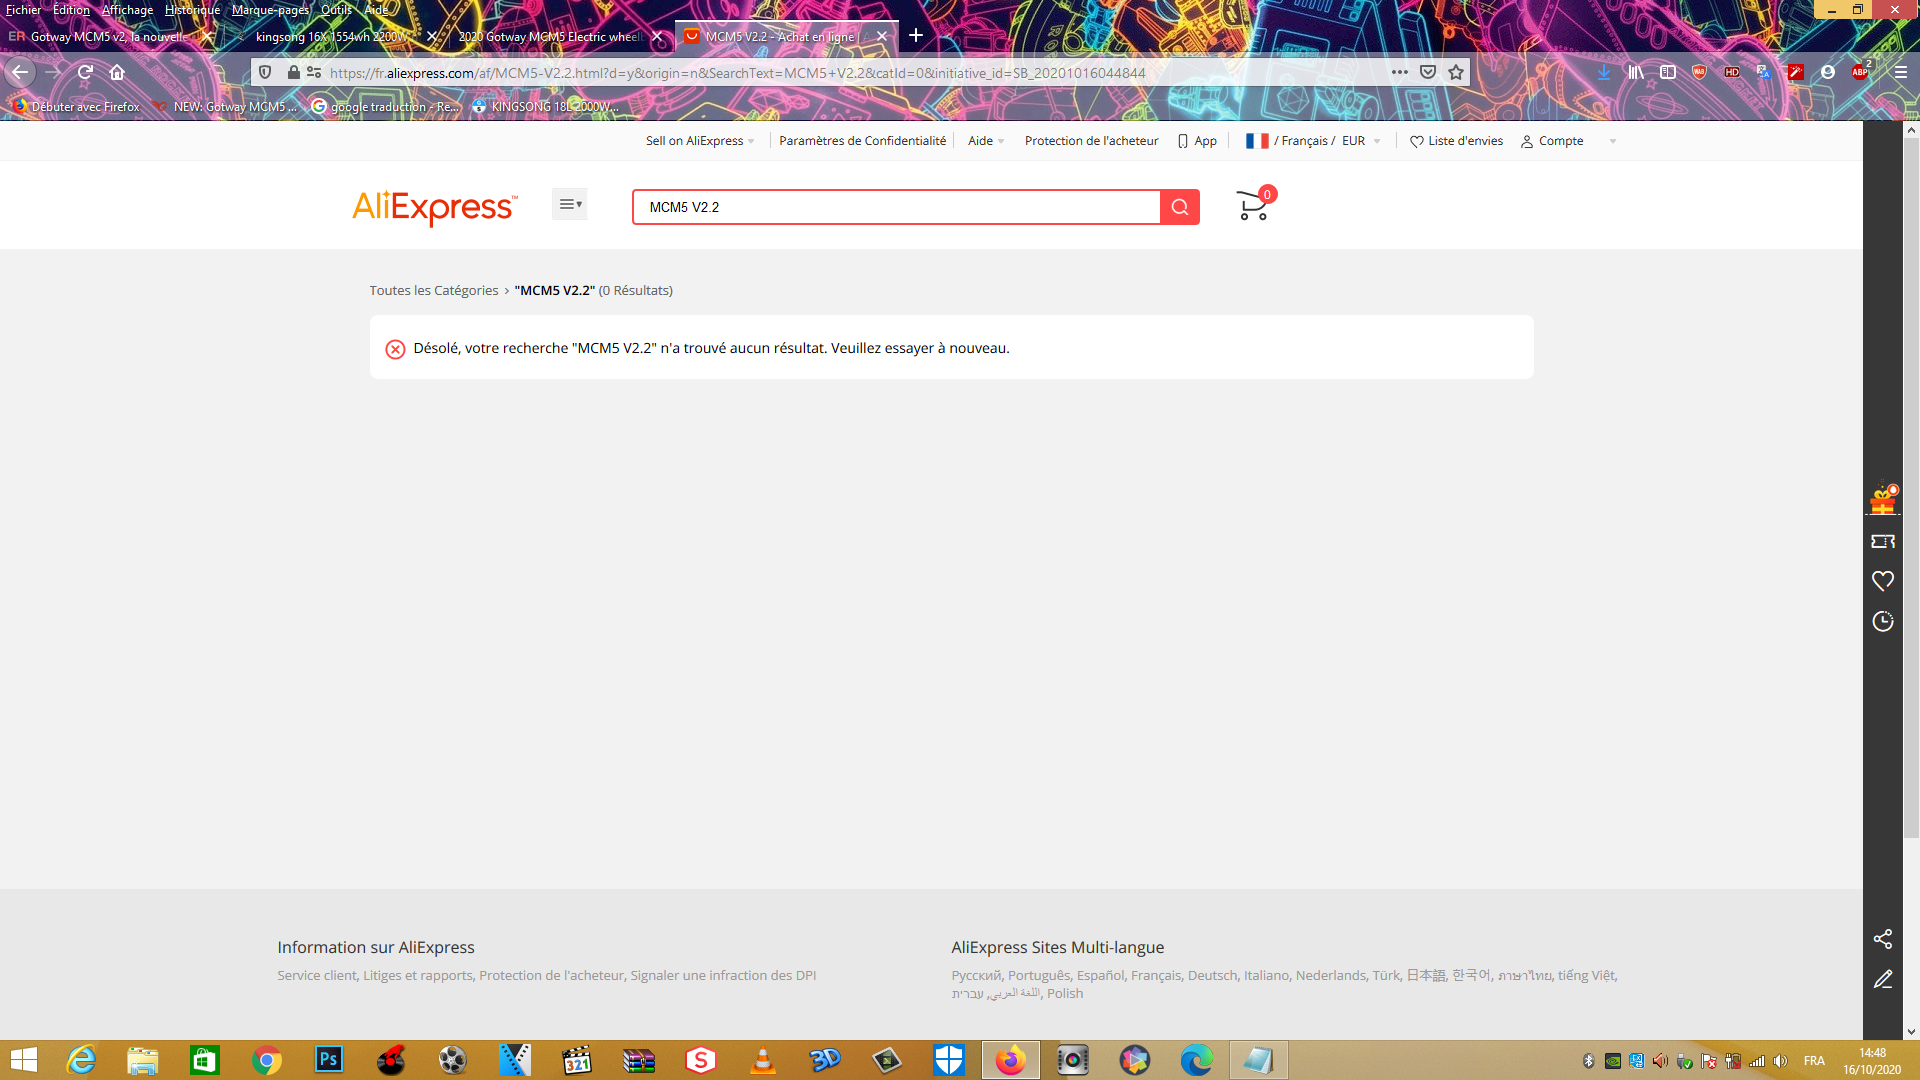Click Toutes les Catégories breadcrumb
This screenshot has width=1920, height=1080.
click(x=434, y=291)
